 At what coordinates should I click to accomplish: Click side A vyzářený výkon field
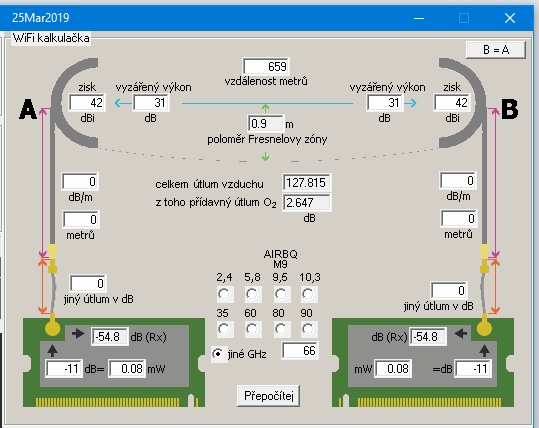[151, 102]
